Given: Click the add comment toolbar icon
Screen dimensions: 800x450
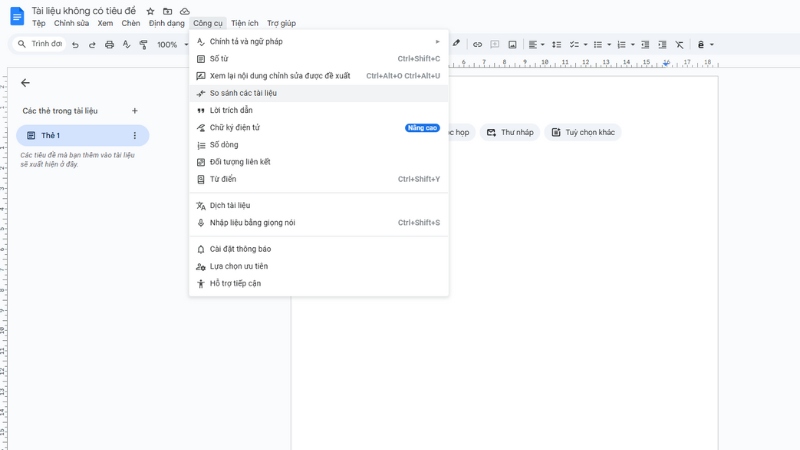Looking at the screenshot, I should pos(494,45).
